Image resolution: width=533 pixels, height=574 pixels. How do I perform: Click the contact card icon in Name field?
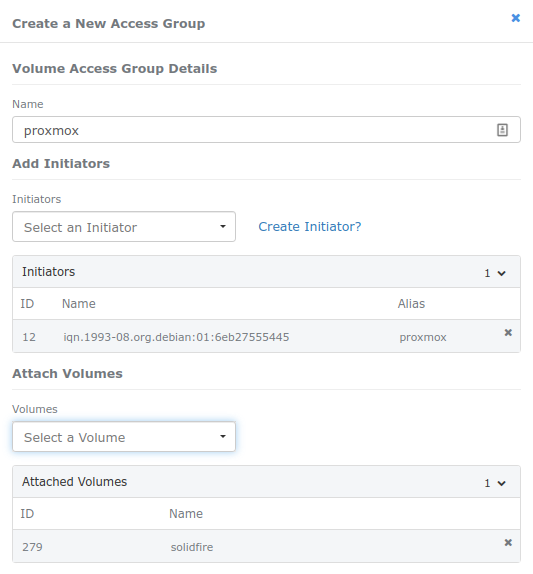click(x=502, y=130)
